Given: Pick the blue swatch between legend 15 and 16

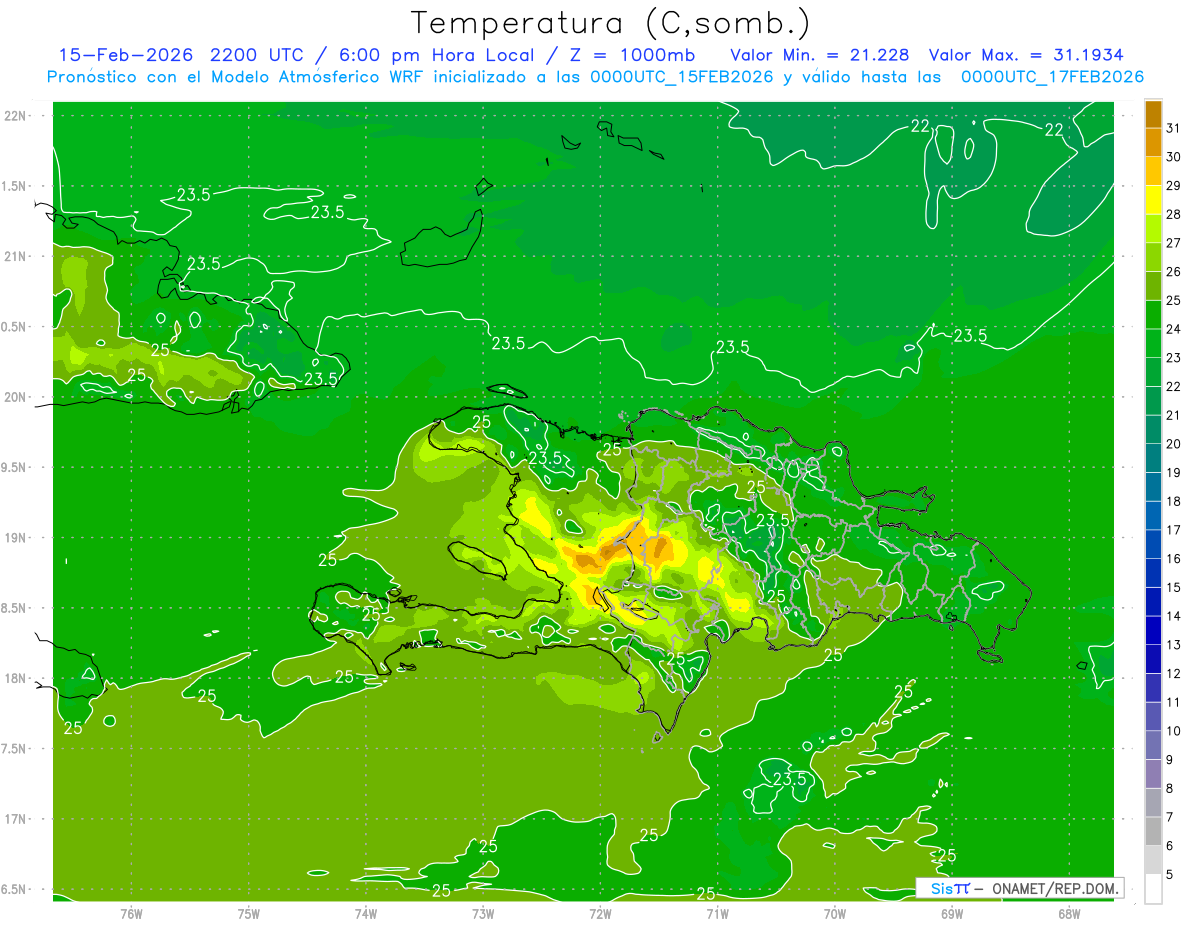Looking at the screenshot, I should pyautogui.click(x=1153, y=573).
